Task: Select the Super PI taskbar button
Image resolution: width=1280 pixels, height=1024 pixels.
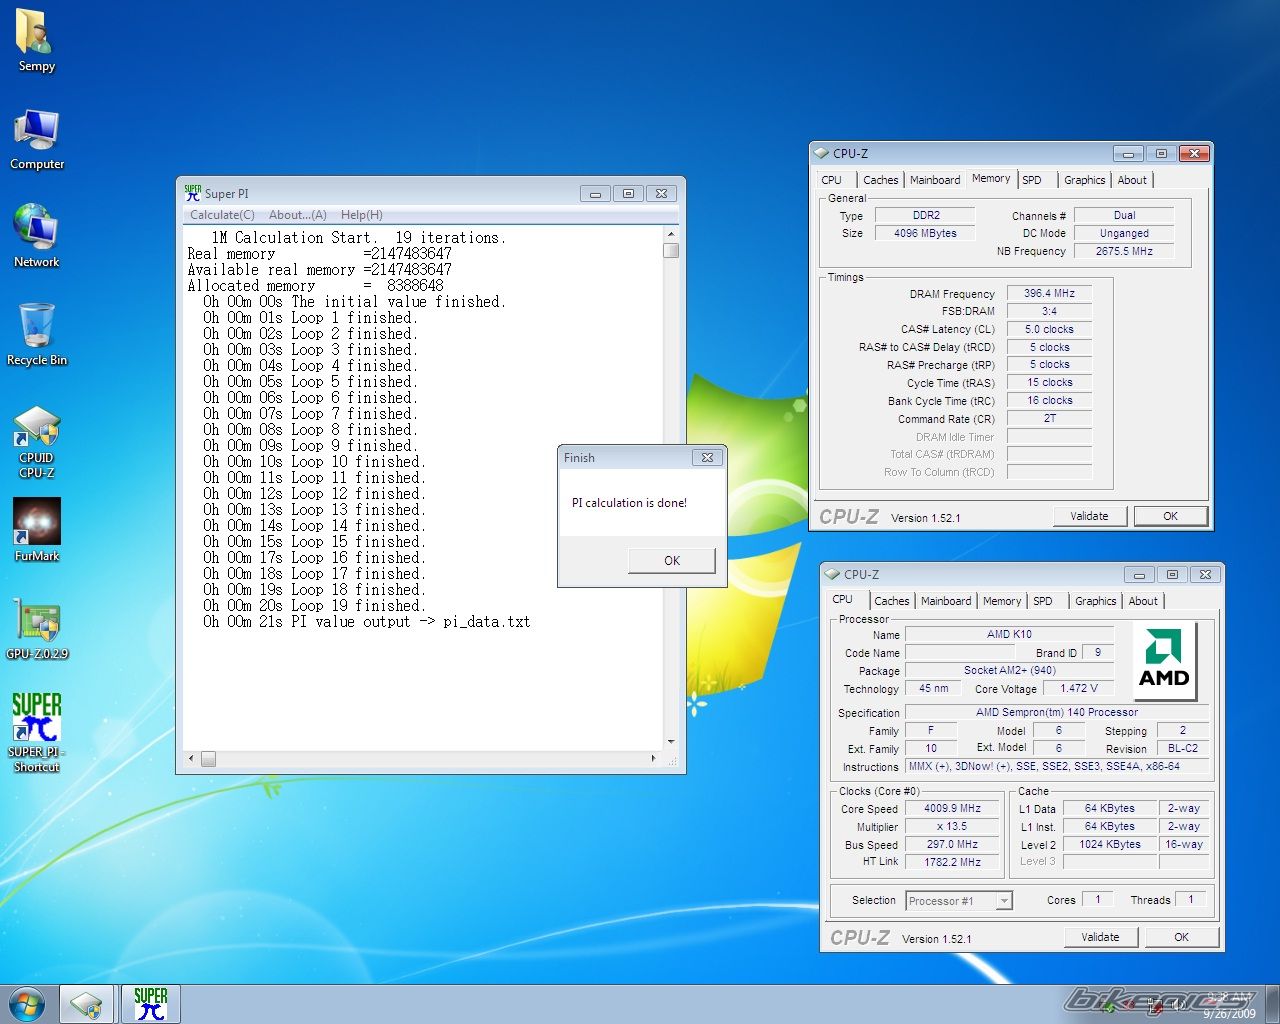Action: [151, 1004]
